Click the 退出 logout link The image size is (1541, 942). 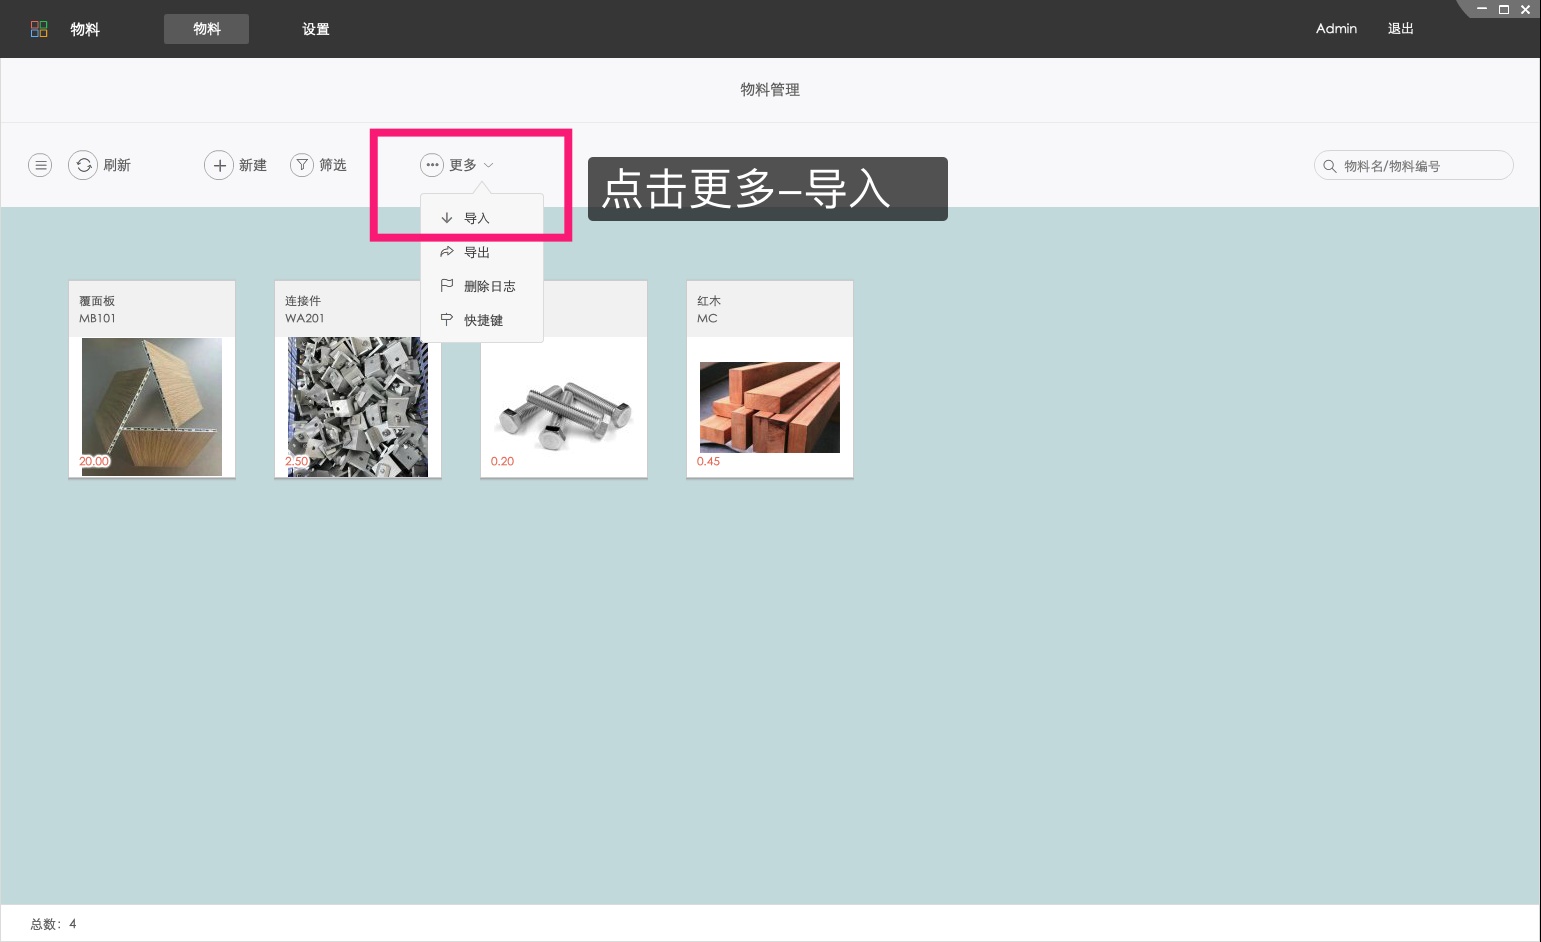pos(1400,29)
